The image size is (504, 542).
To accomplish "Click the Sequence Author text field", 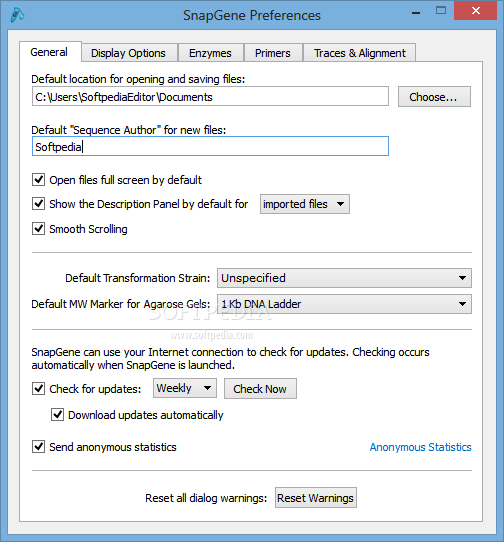I will 210,147.
